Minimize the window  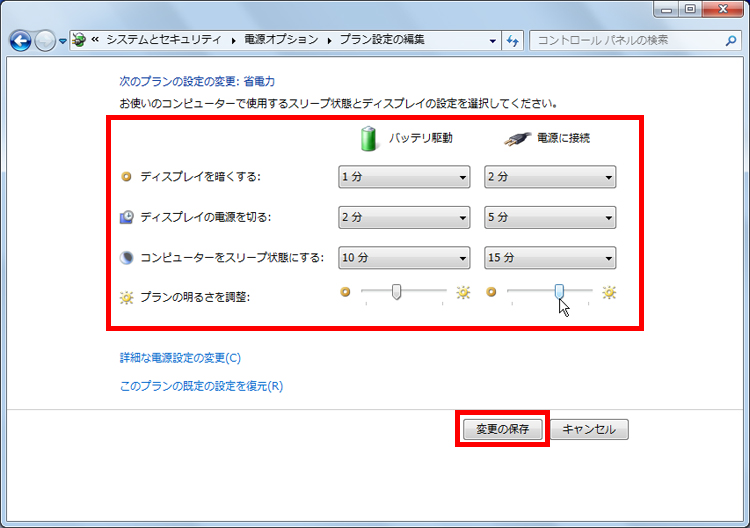(667, 9)
